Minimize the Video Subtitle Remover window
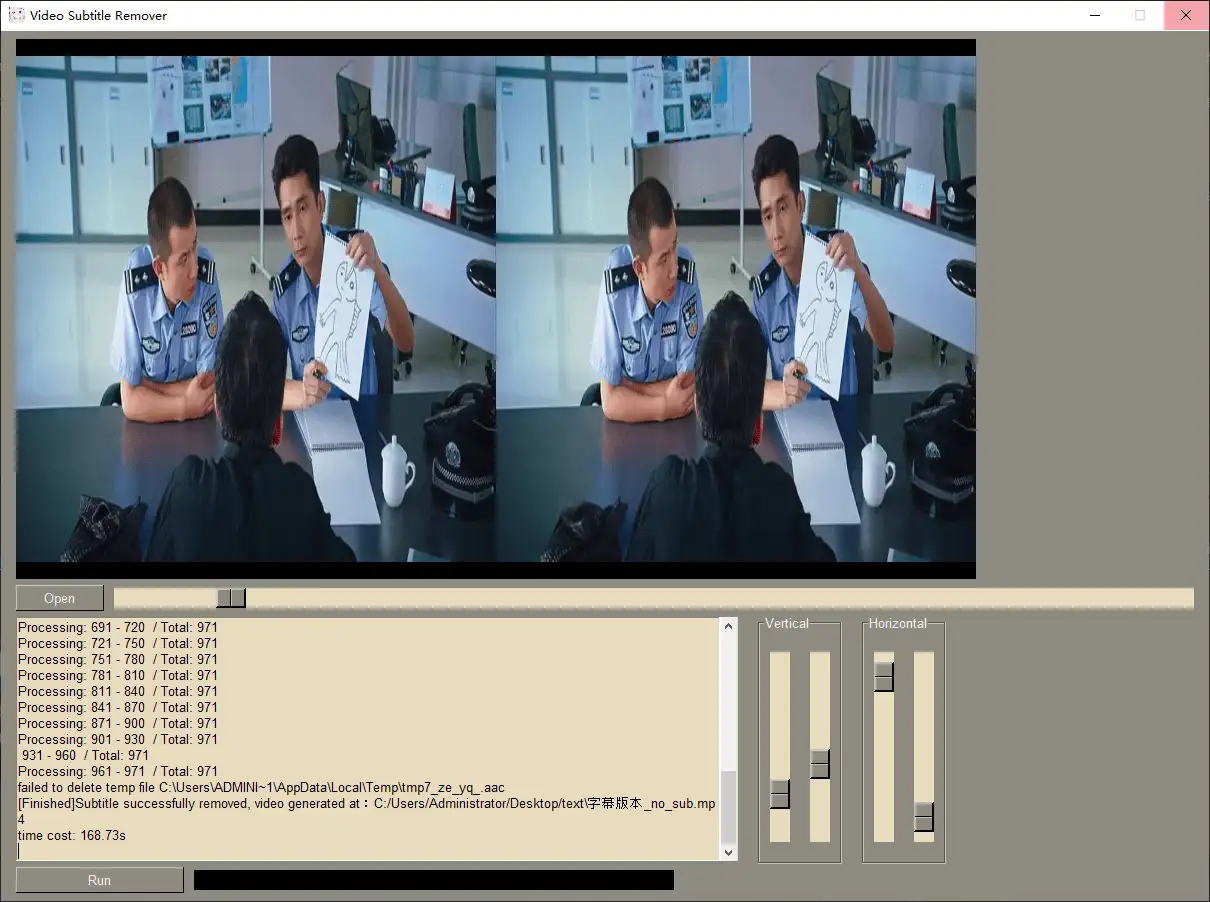Image resolution: width=1210 pixels, height=902 pixels. 1095,15
